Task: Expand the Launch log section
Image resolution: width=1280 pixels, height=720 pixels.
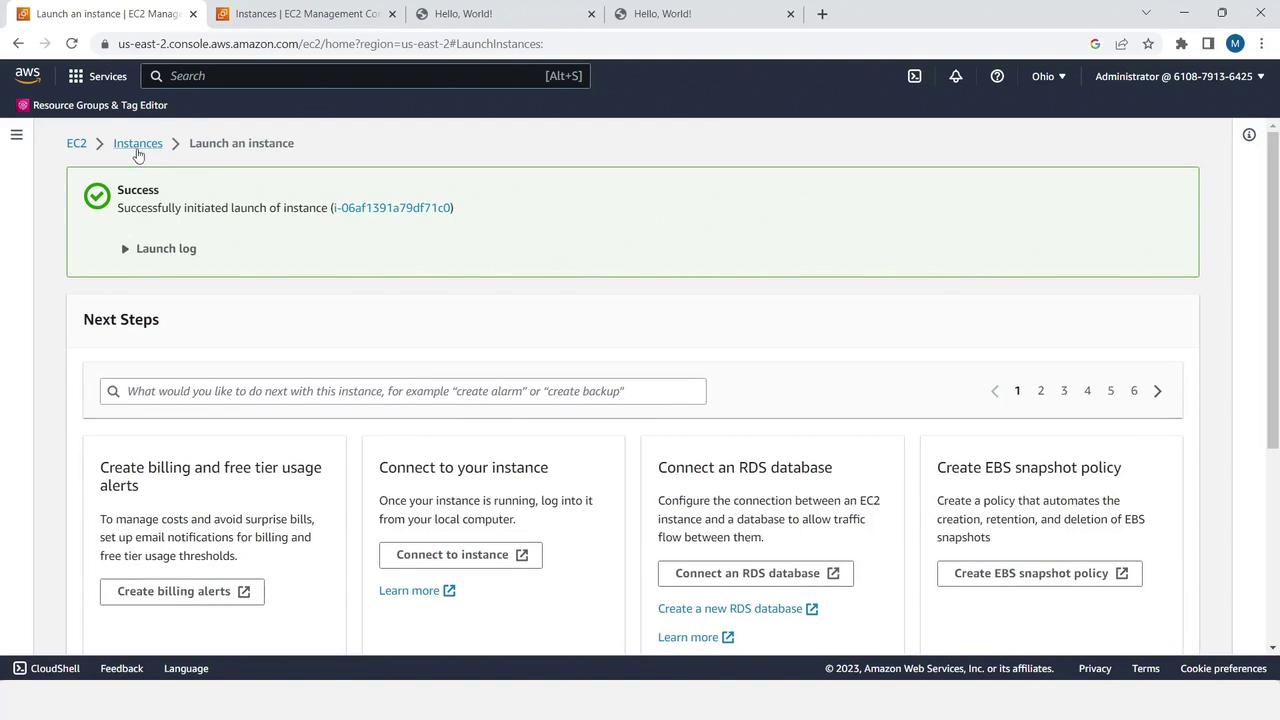Action: click(x=158, y=249)
